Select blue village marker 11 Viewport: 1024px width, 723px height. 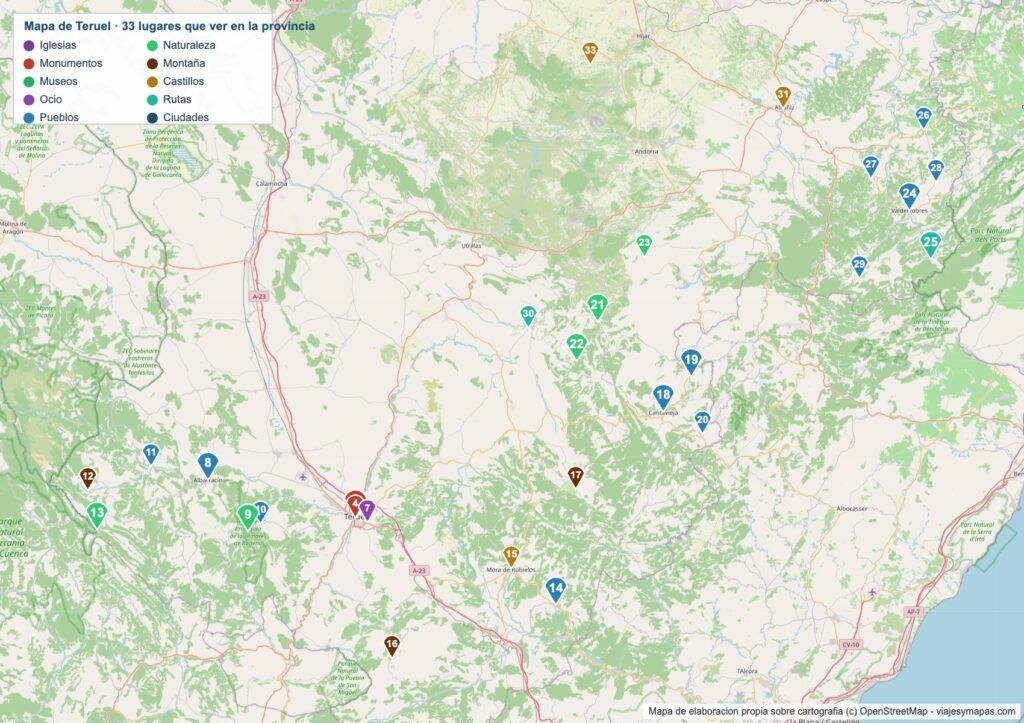(x=151, y=453)
